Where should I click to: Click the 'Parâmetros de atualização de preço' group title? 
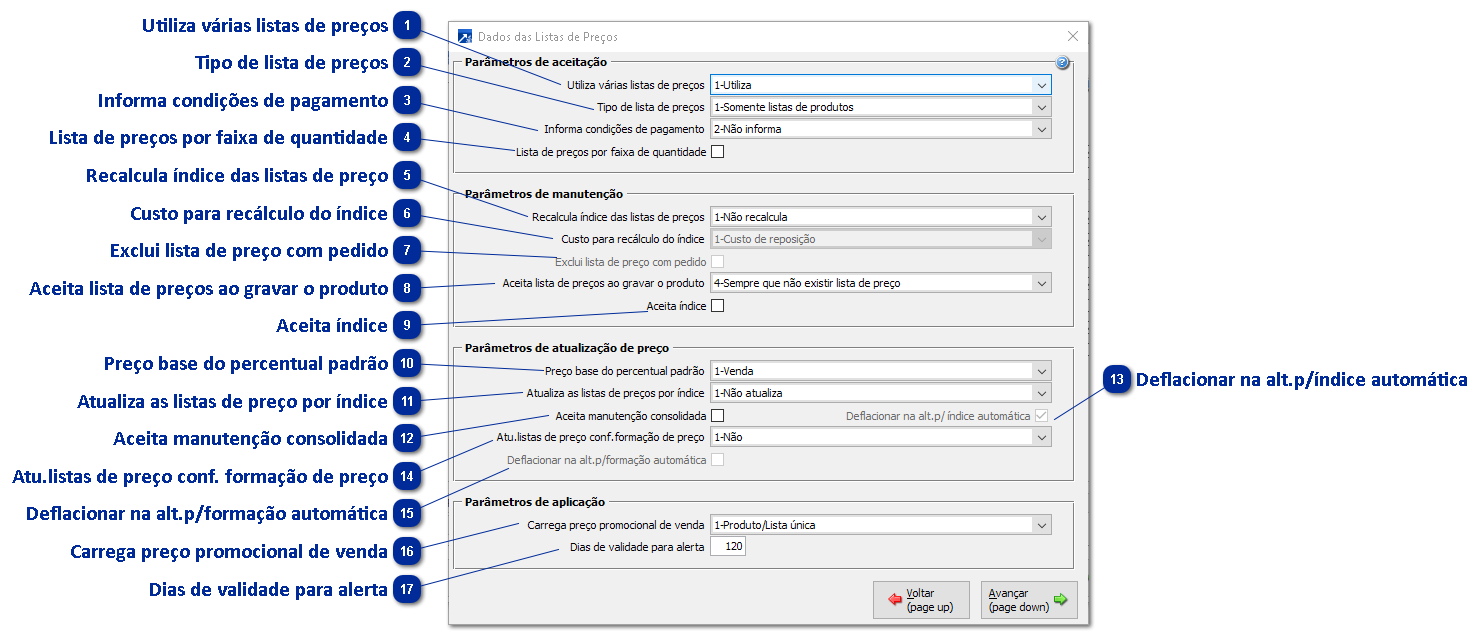click(567, 349)
